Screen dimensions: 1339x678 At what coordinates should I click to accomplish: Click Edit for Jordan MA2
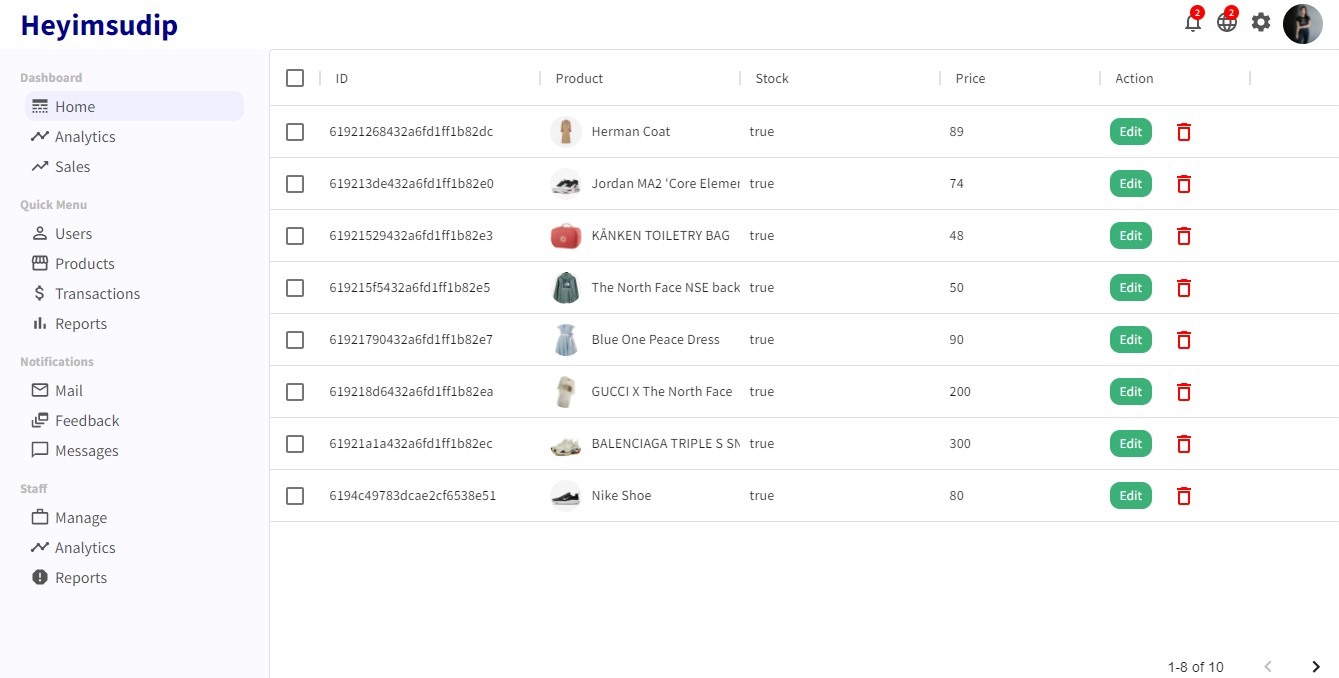pos(1130,184)
